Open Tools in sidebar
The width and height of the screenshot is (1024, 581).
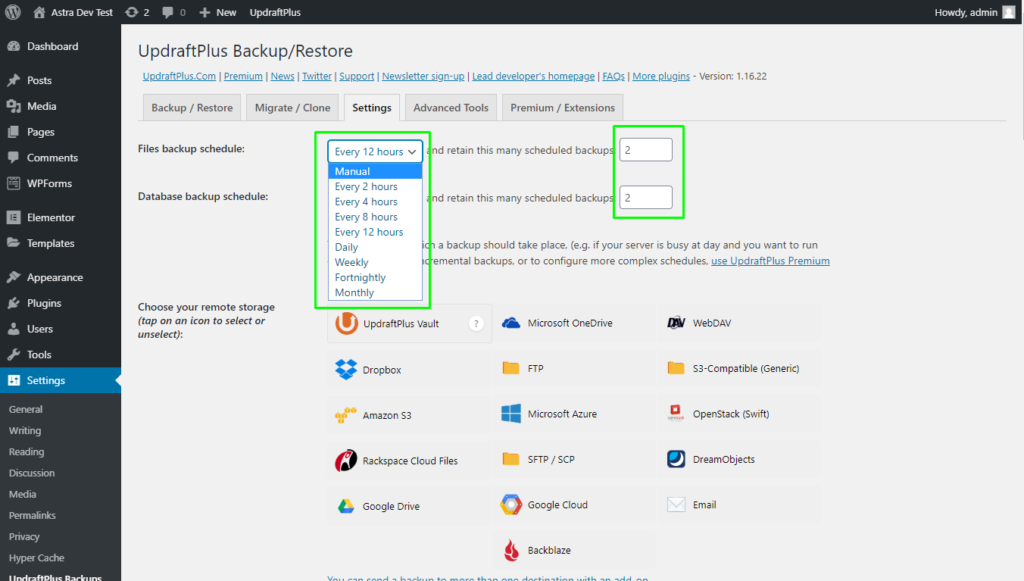(39, 354)
